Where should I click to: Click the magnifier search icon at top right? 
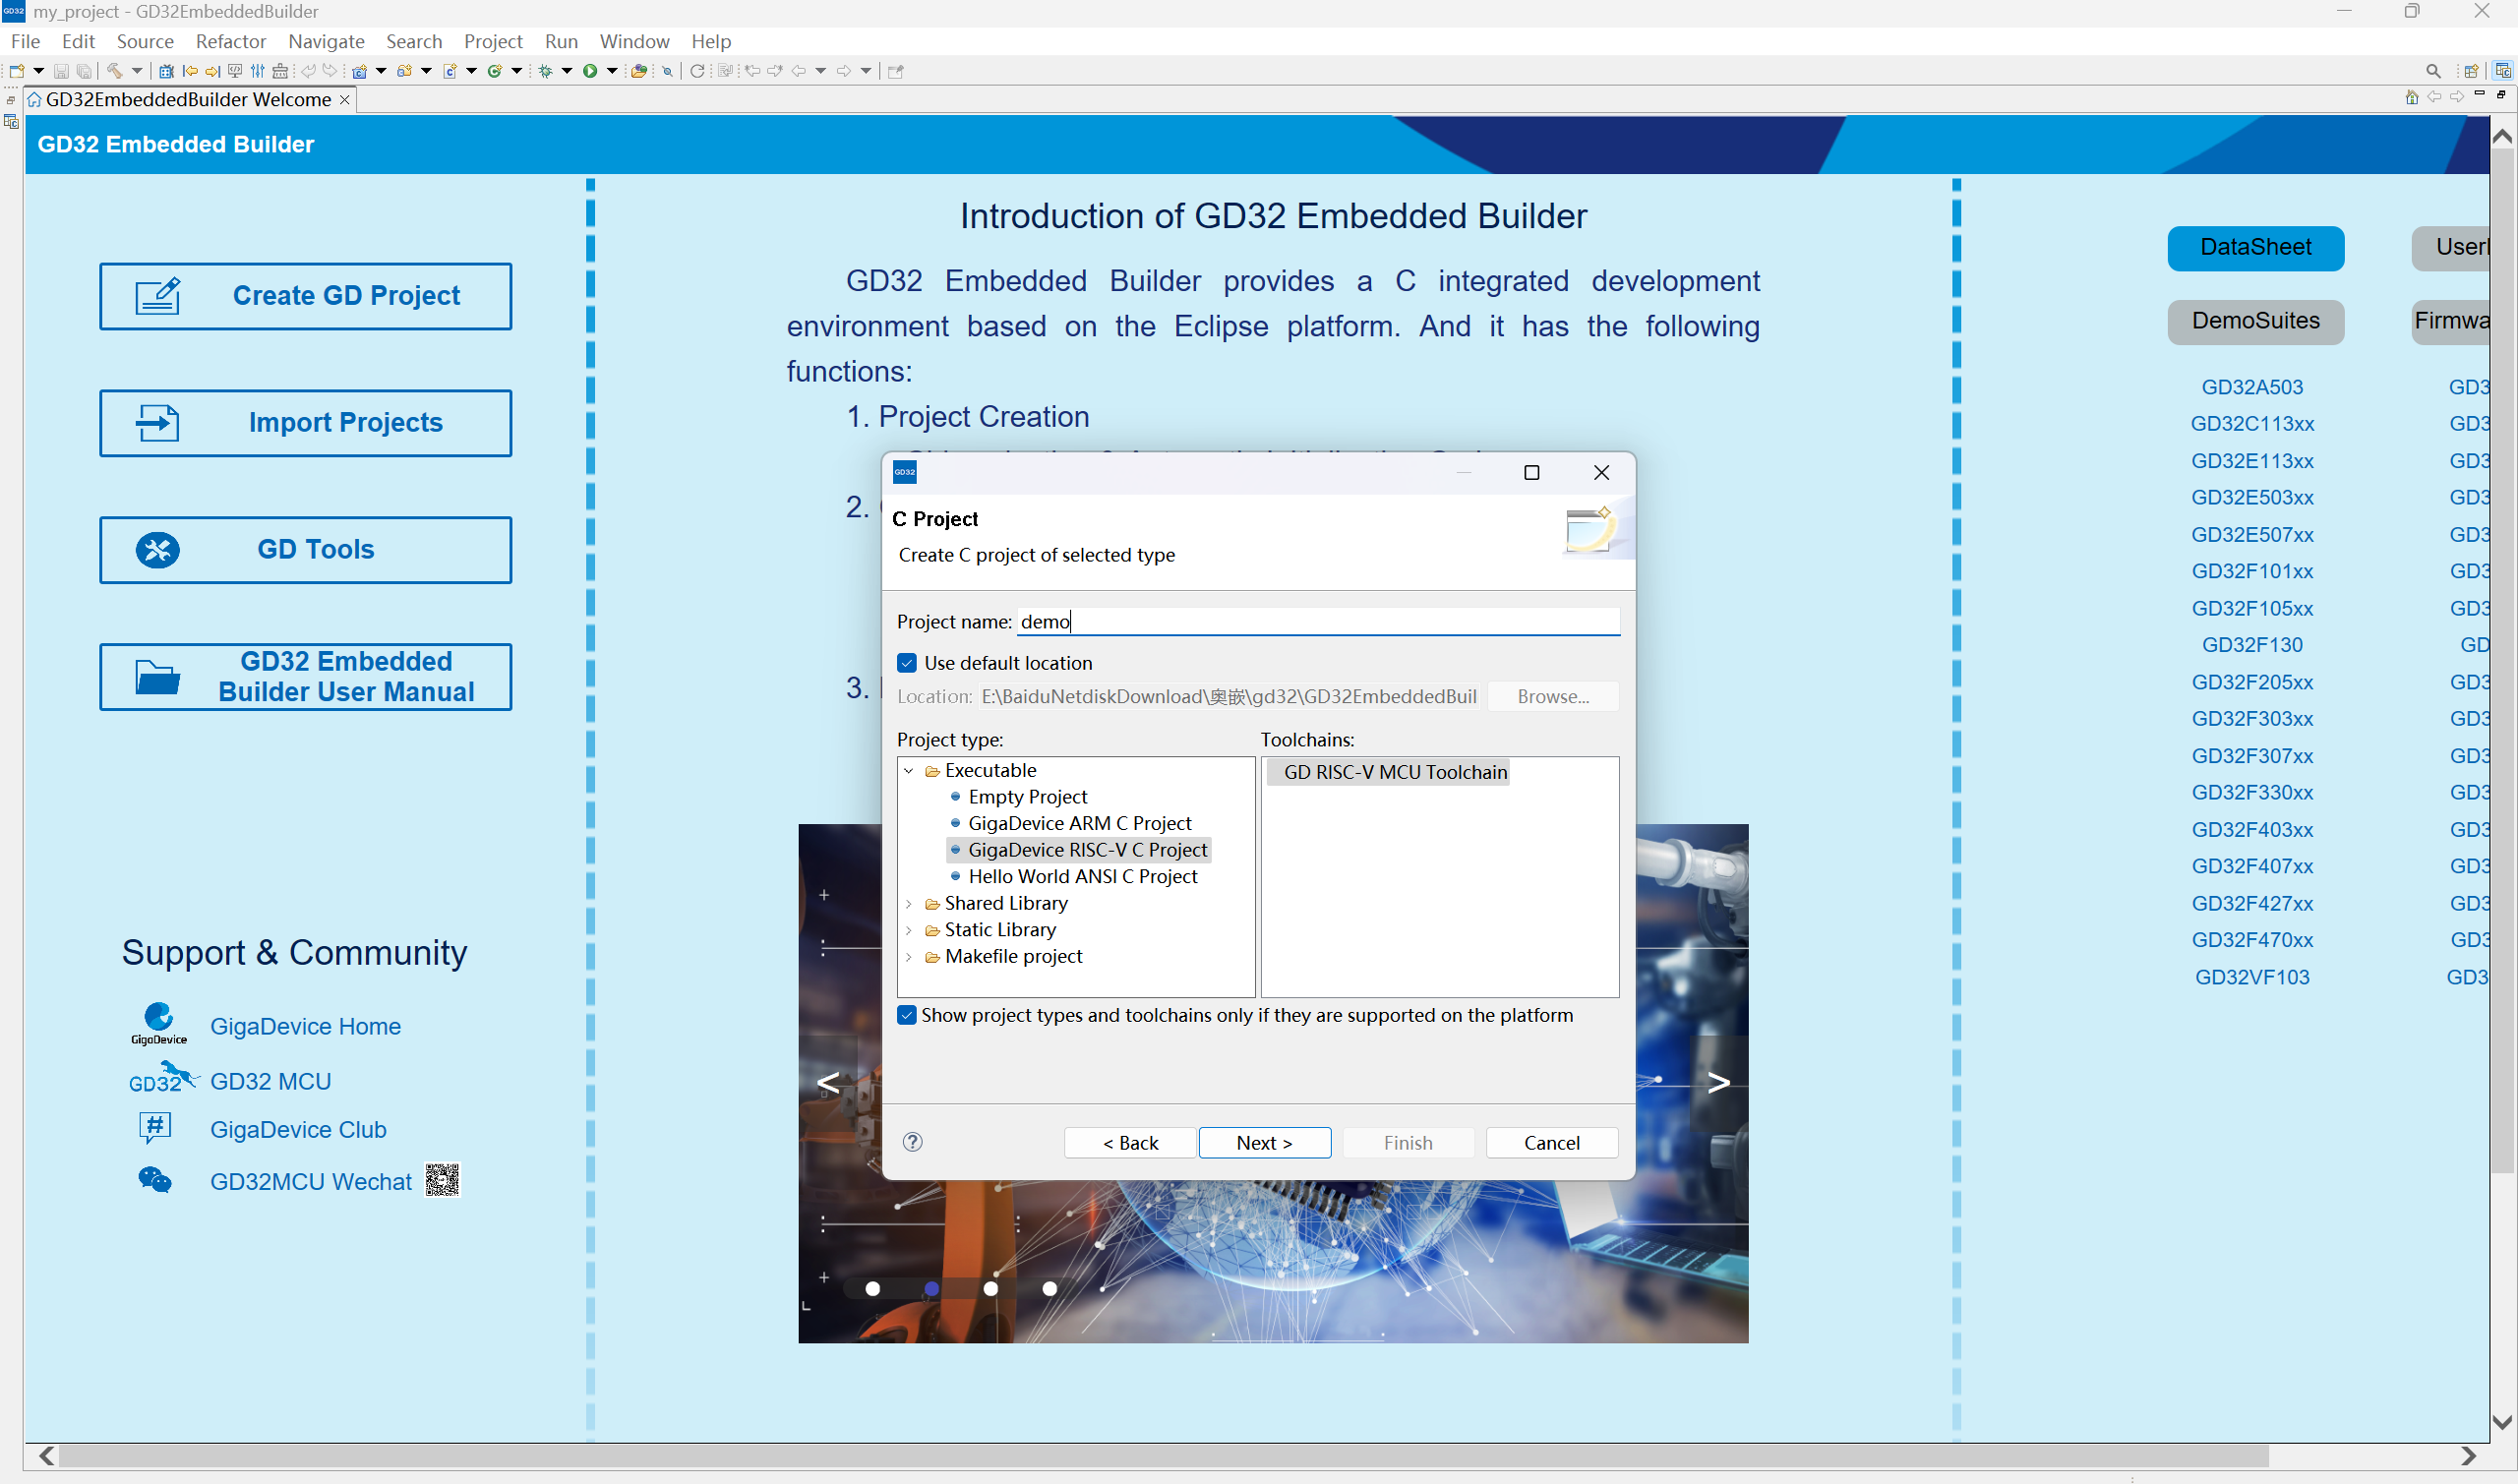tap(2433, 71)
